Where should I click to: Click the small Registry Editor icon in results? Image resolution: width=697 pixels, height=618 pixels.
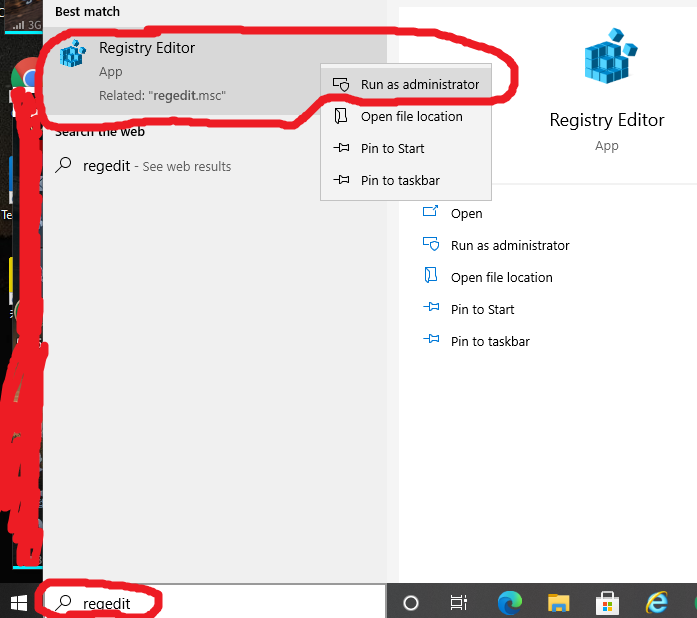coord(72,53)
